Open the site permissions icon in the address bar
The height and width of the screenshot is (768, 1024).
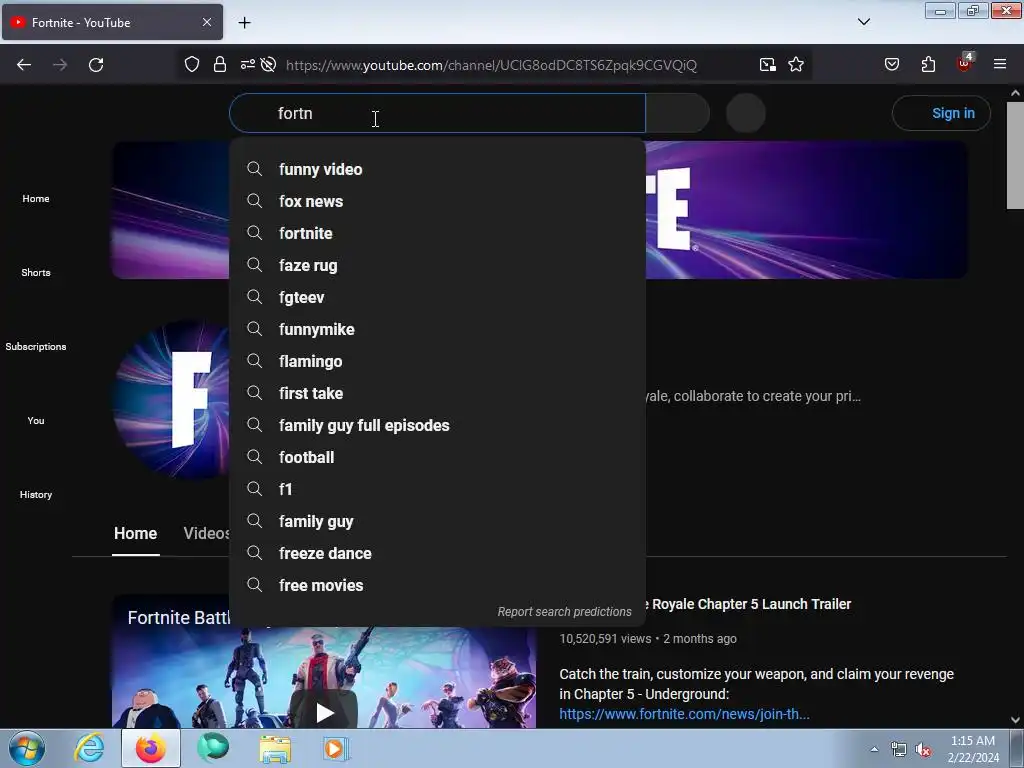[x=248, y=65]
